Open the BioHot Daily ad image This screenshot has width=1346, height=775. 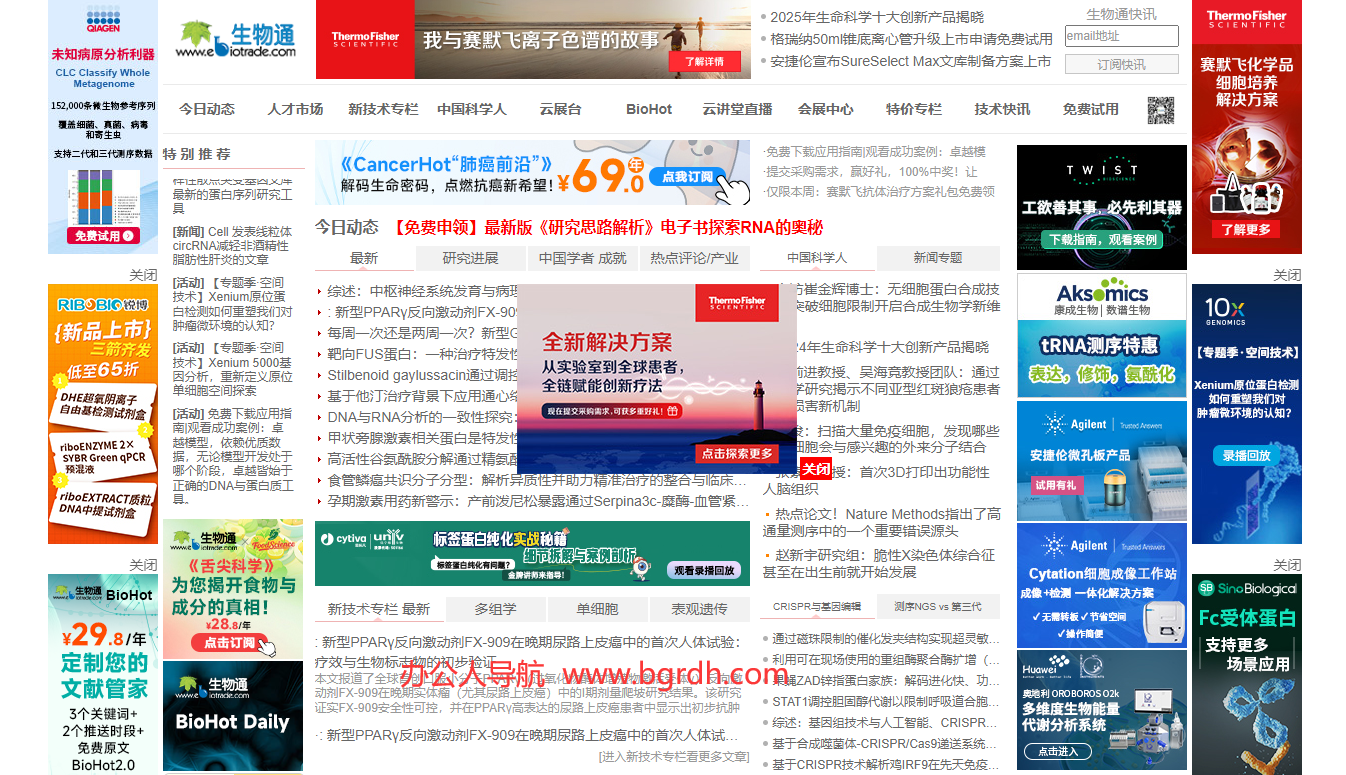233,716
